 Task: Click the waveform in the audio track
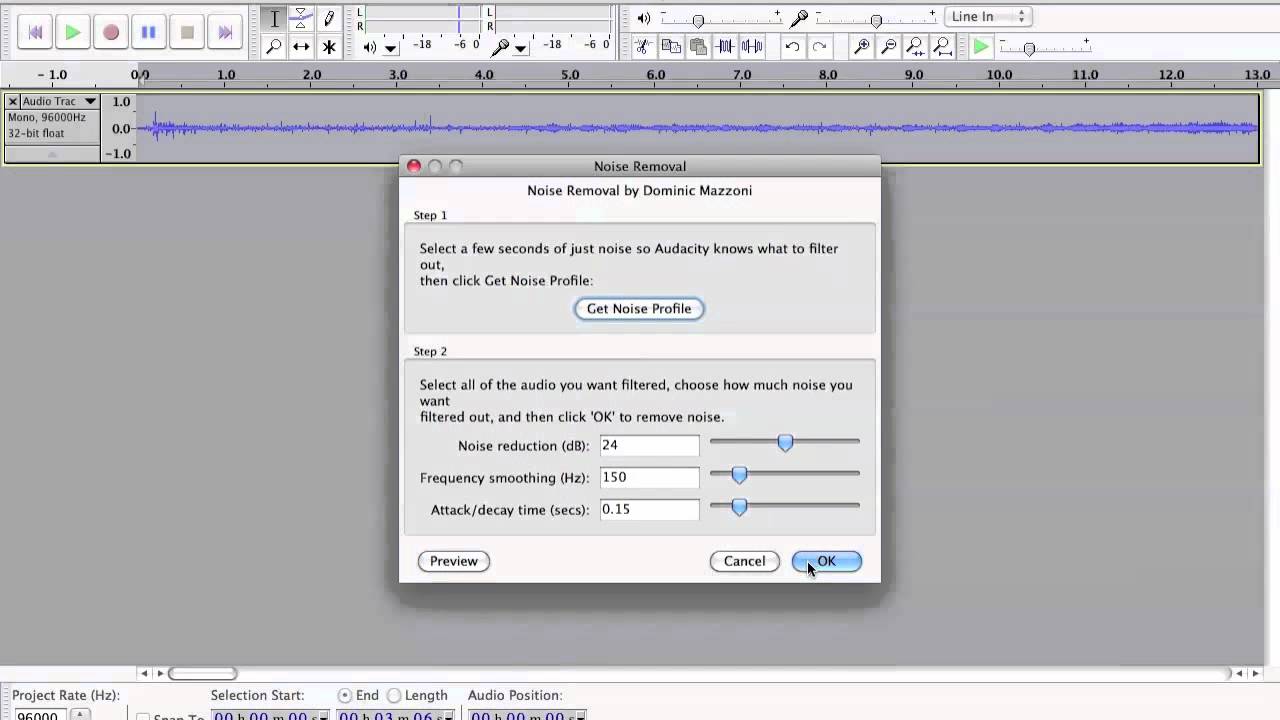697,128
